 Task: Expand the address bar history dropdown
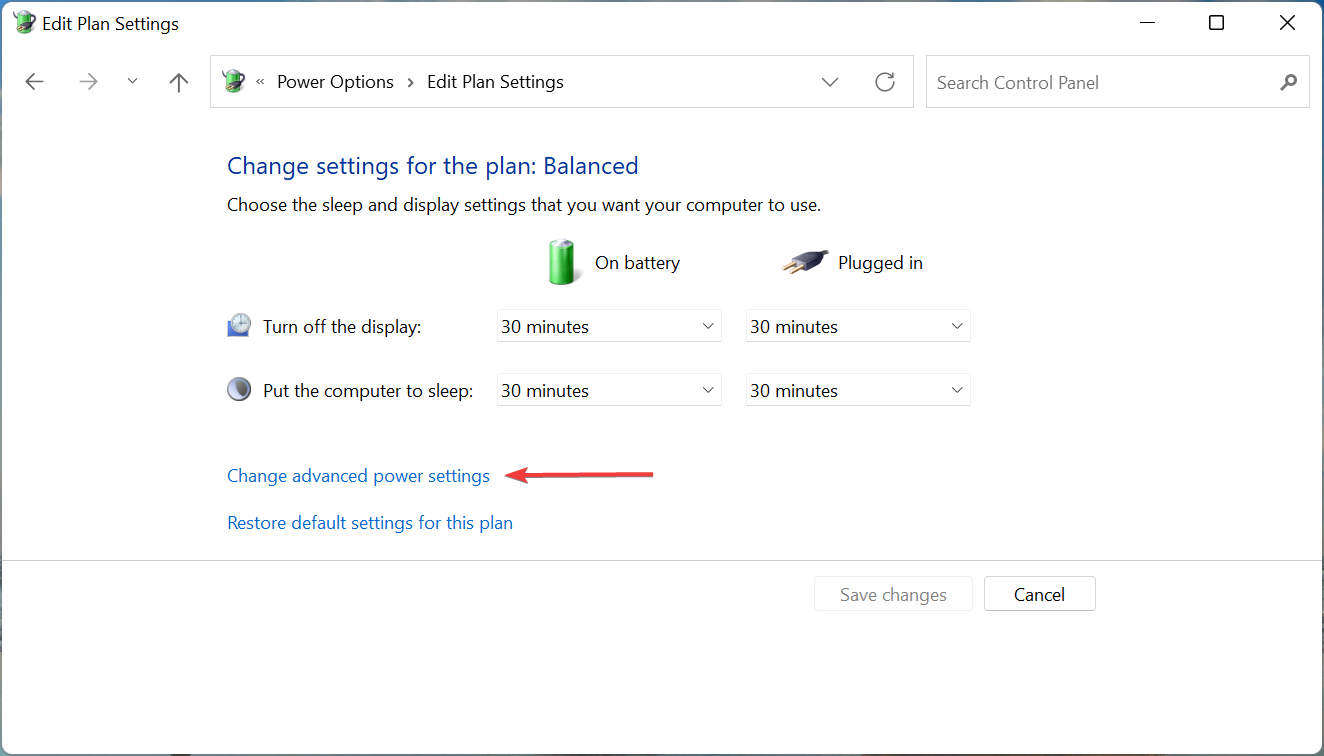click(x=830, y=82)
